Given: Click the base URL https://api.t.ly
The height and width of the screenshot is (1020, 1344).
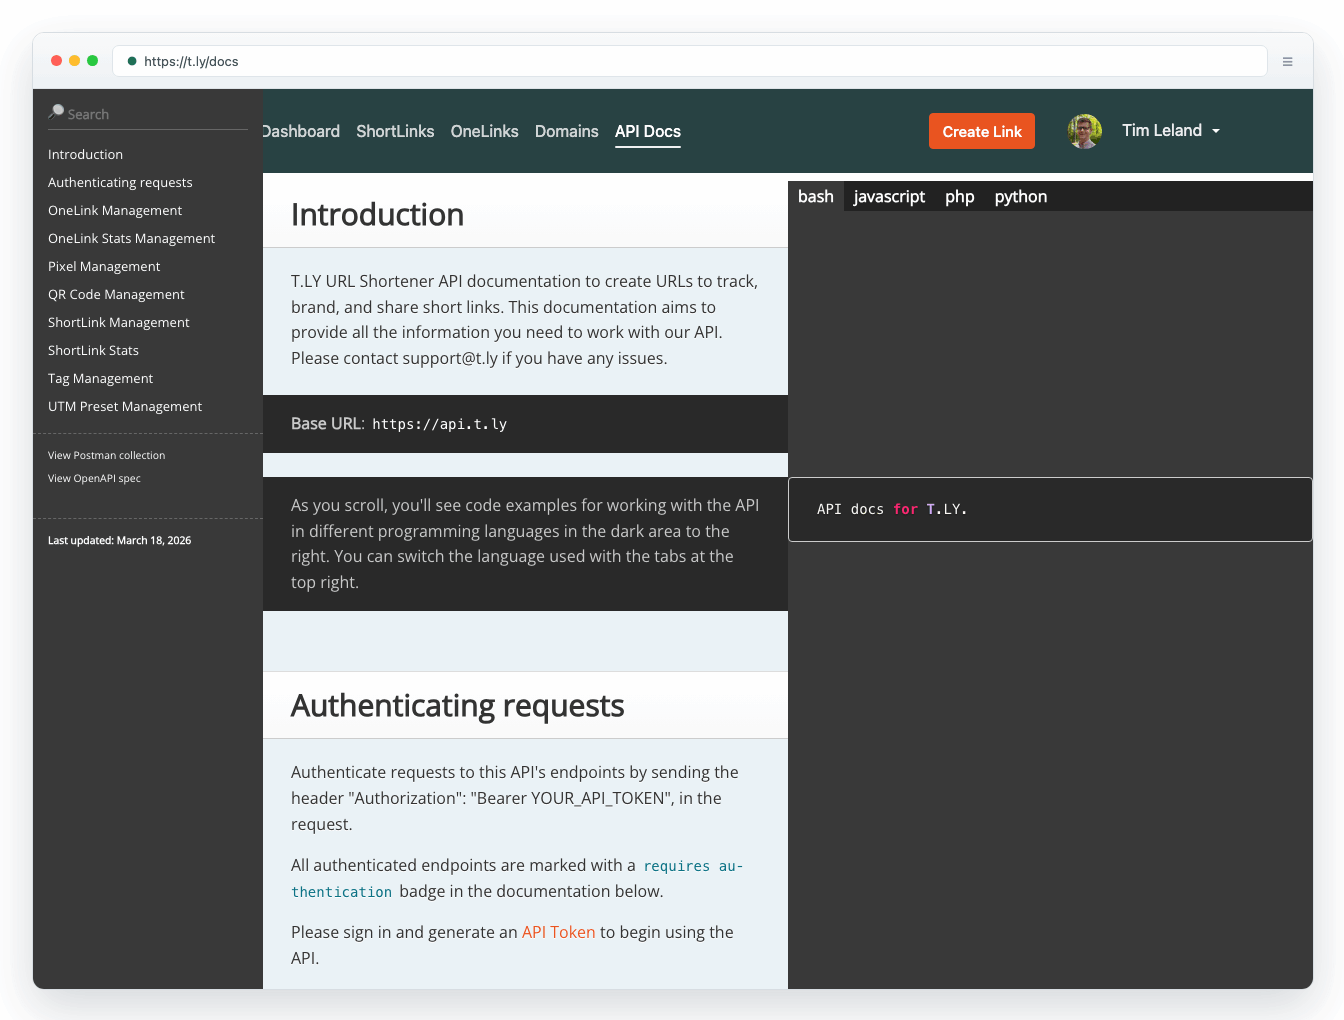Looking at the screenshot, I should pyautogui.click(x=439, y=424).
